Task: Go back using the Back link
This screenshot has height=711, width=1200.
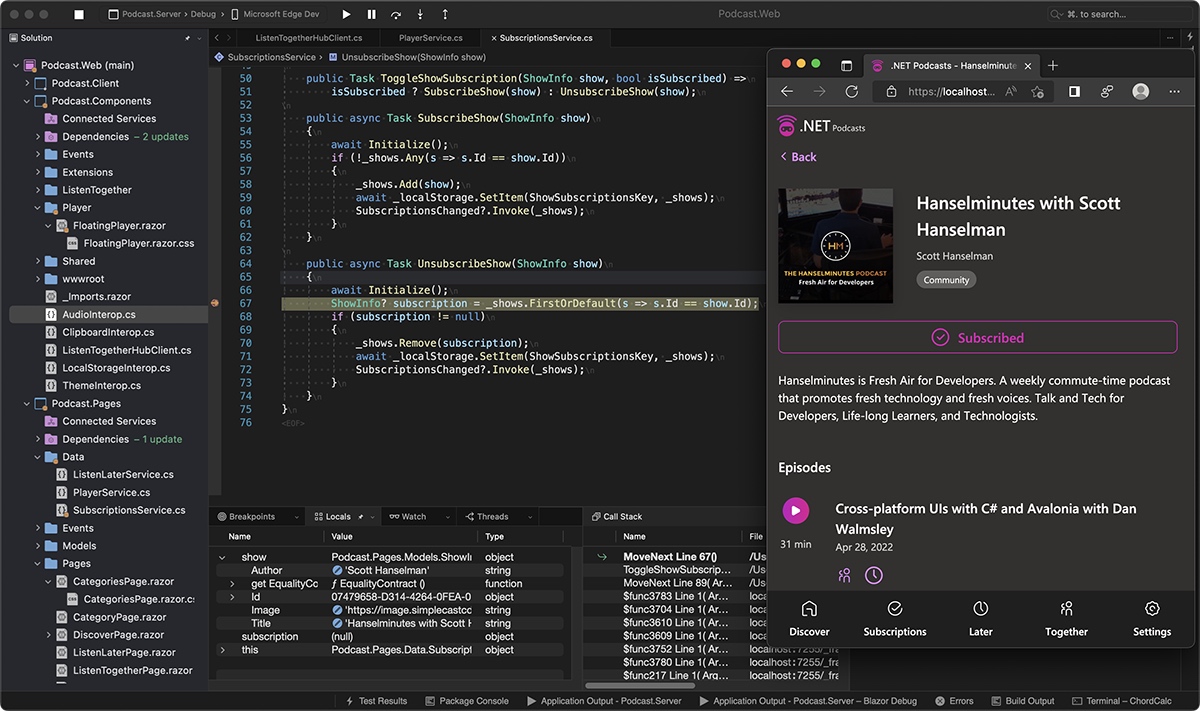Action: 797,157
